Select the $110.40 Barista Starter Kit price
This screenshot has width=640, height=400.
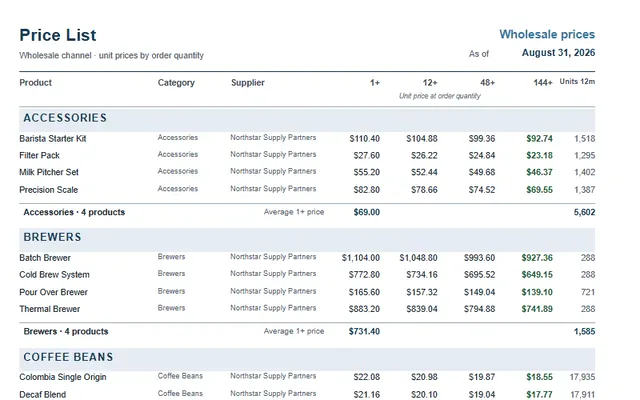pyautogui.click(x=364, y=139)
